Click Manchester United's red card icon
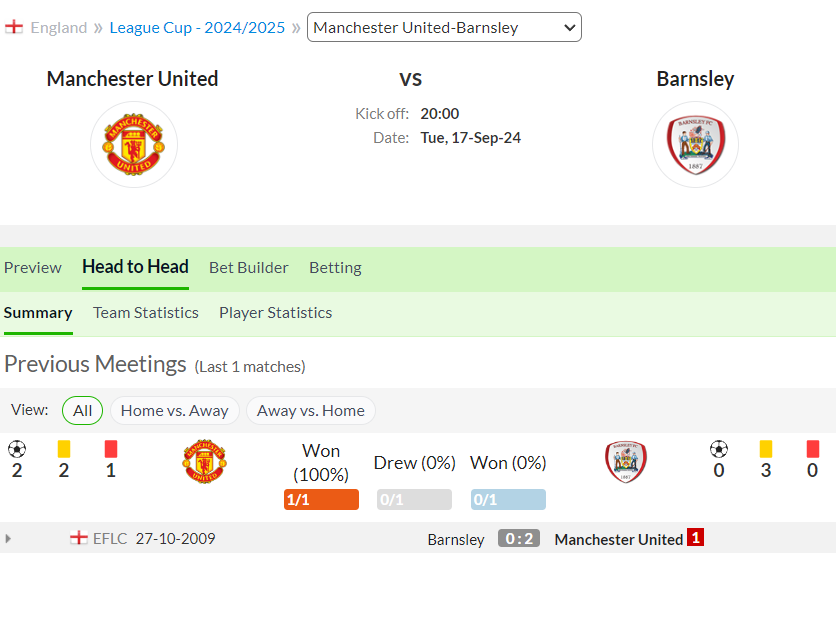 click(x=111, y=449)
